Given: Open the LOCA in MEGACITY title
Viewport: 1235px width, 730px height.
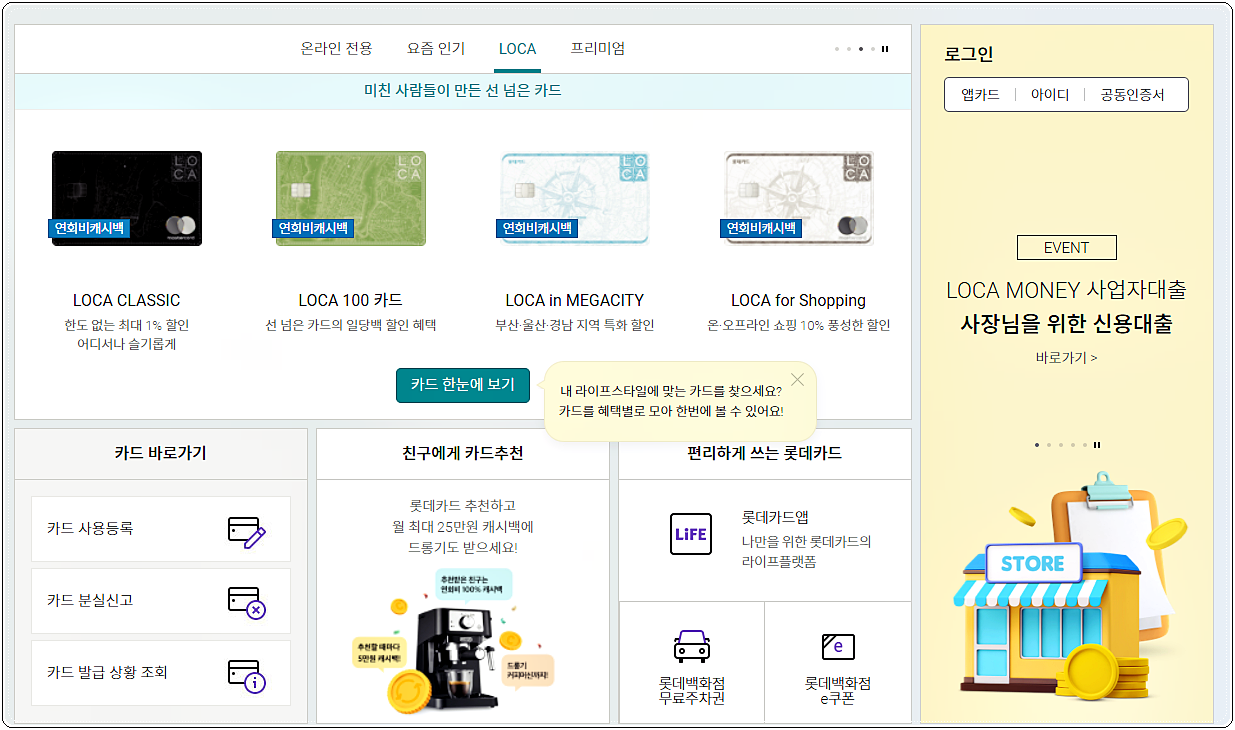Looking at the screenshot, I should [x=575, y=300].
